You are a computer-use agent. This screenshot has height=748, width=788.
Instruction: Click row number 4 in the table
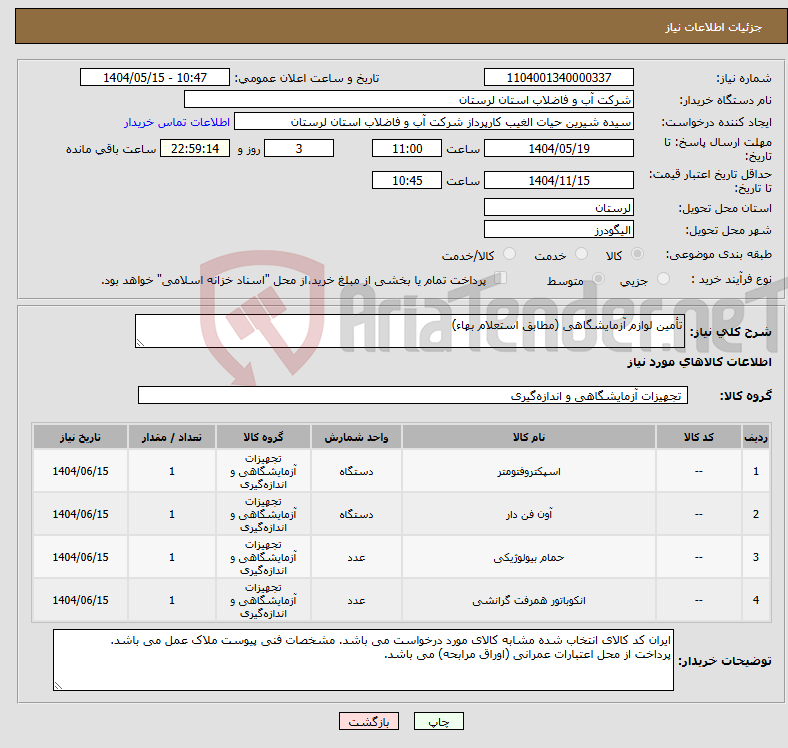click(x=755, y=600)
